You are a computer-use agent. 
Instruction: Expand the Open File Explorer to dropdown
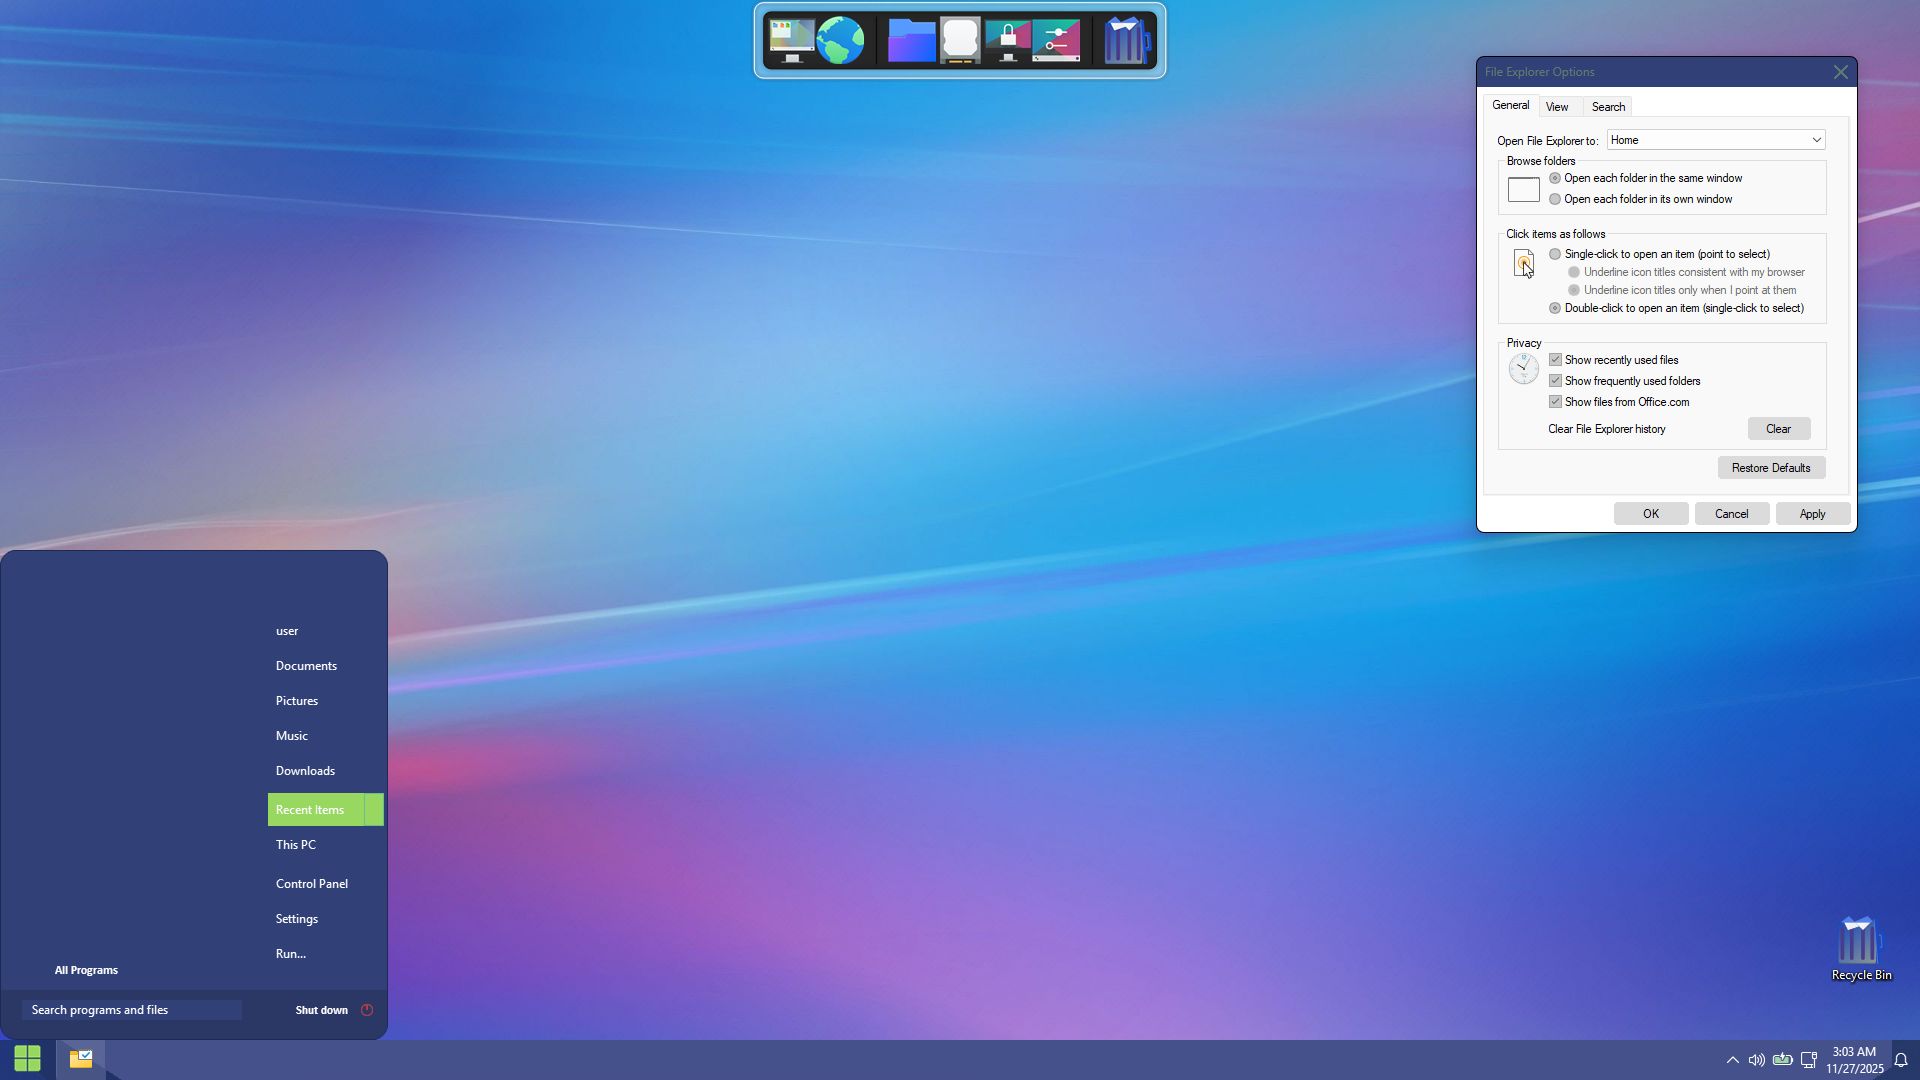[1816, 140]
